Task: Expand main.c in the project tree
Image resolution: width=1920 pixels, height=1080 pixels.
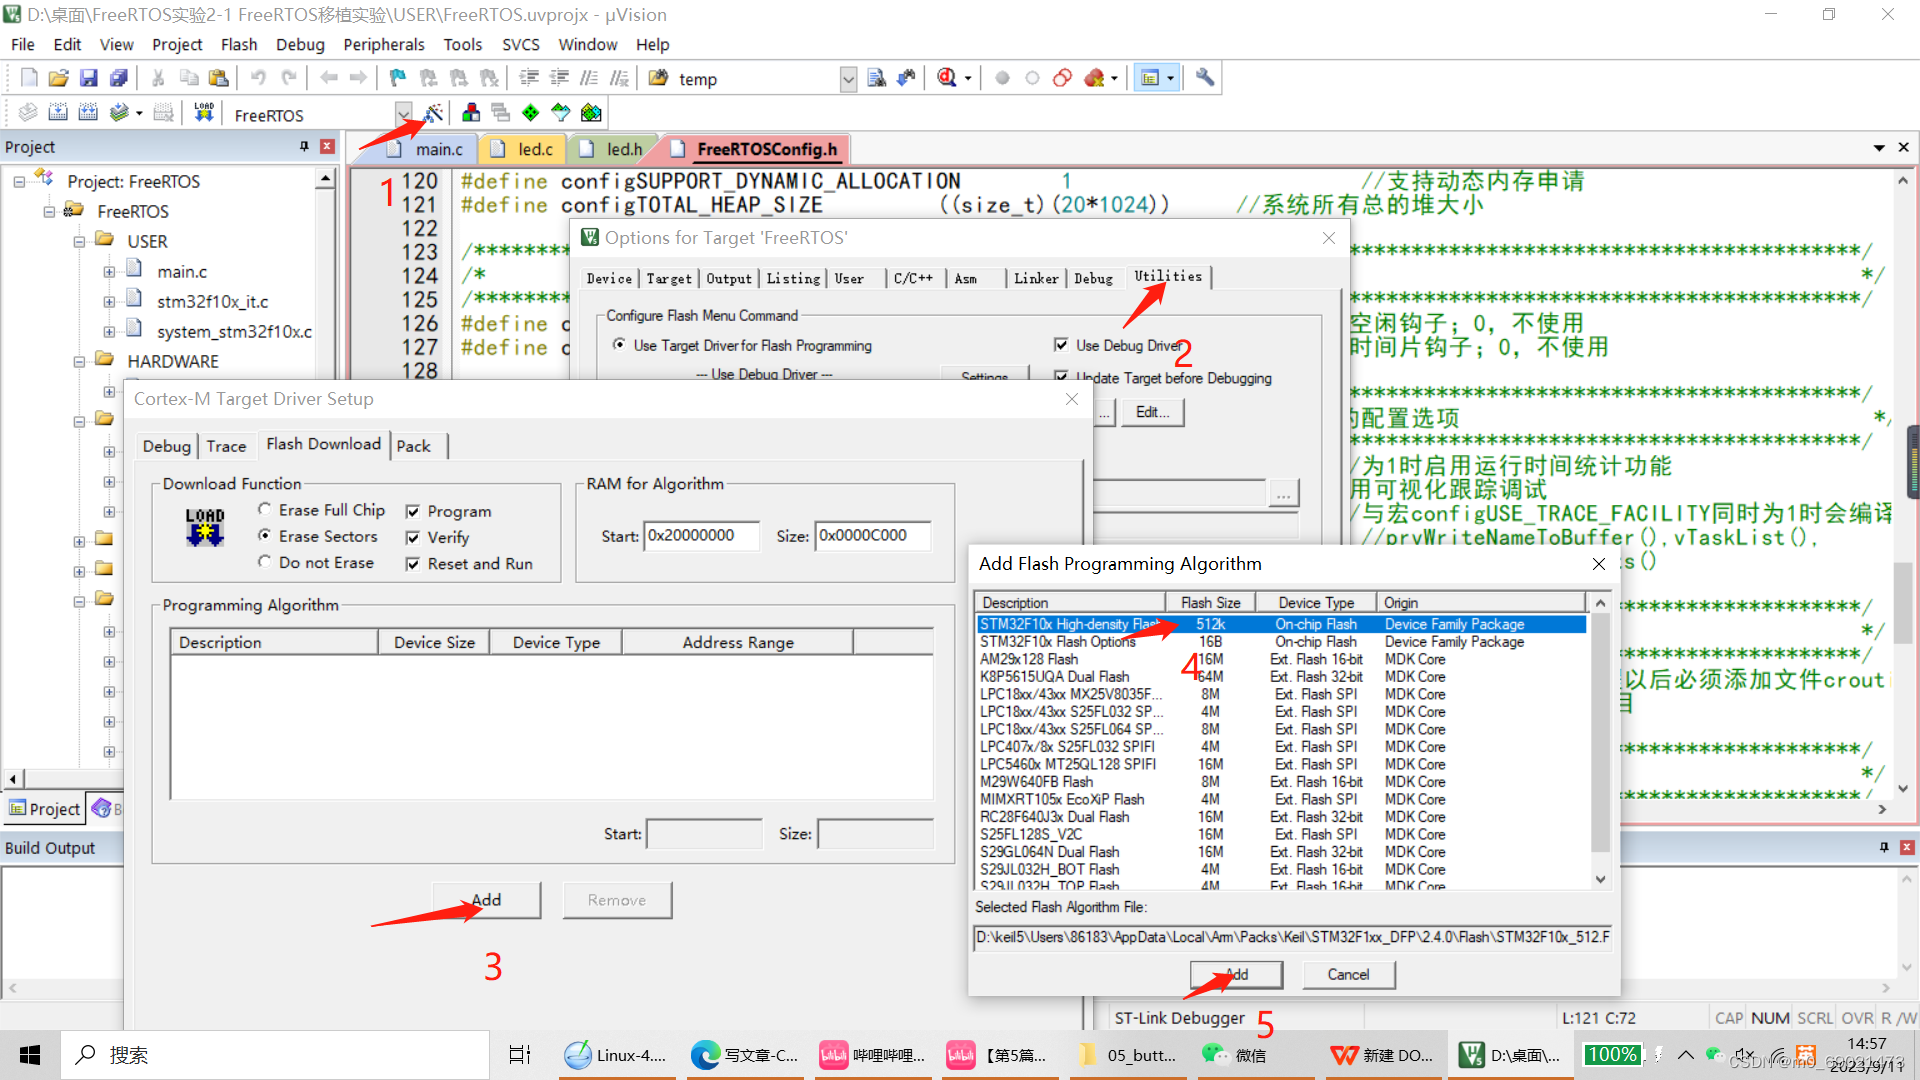Action: [109, 272]
